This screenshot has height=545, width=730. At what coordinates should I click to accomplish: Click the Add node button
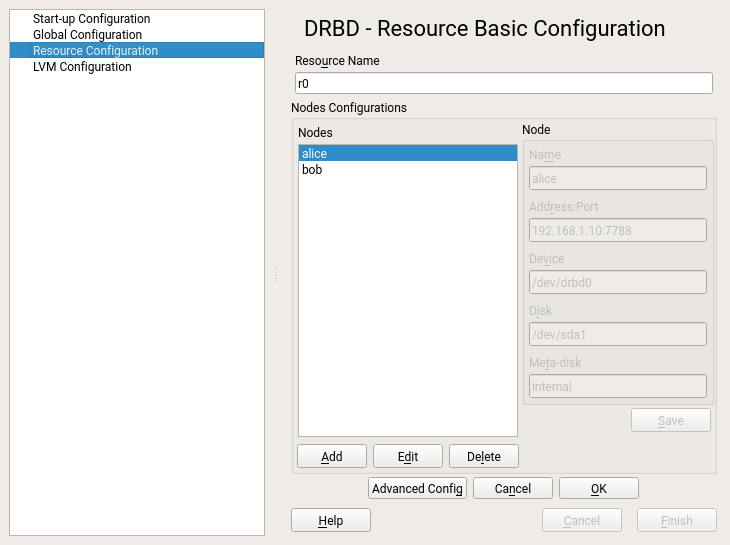click(x=332, y=457)
